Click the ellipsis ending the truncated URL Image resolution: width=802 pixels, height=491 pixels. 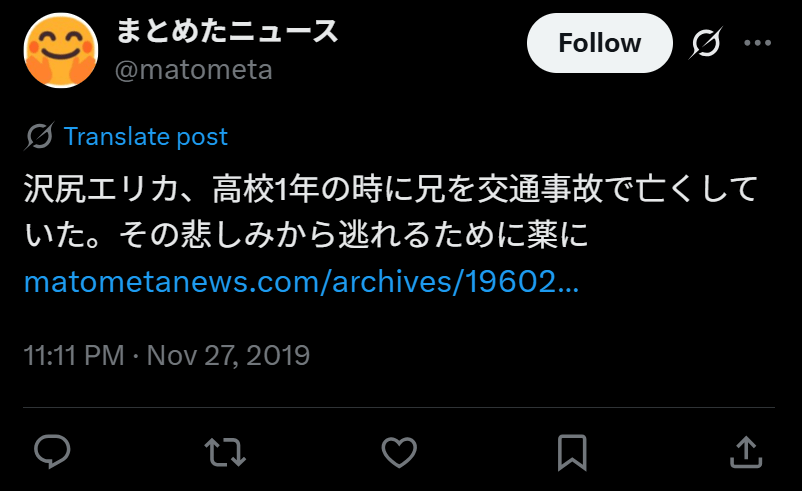568,282
